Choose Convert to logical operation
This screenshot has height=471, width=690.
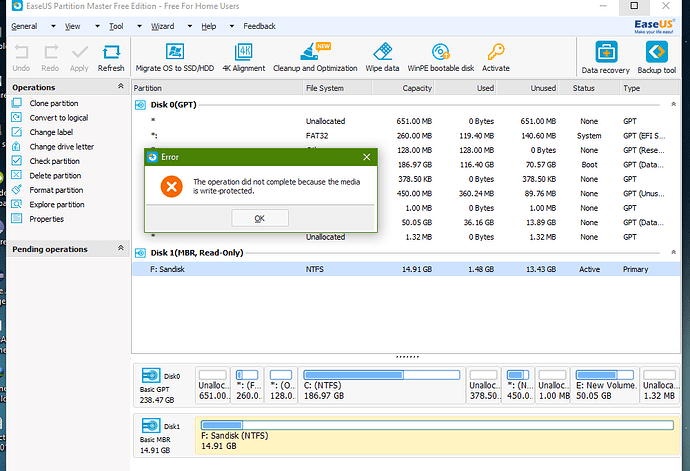click(59, 118)
